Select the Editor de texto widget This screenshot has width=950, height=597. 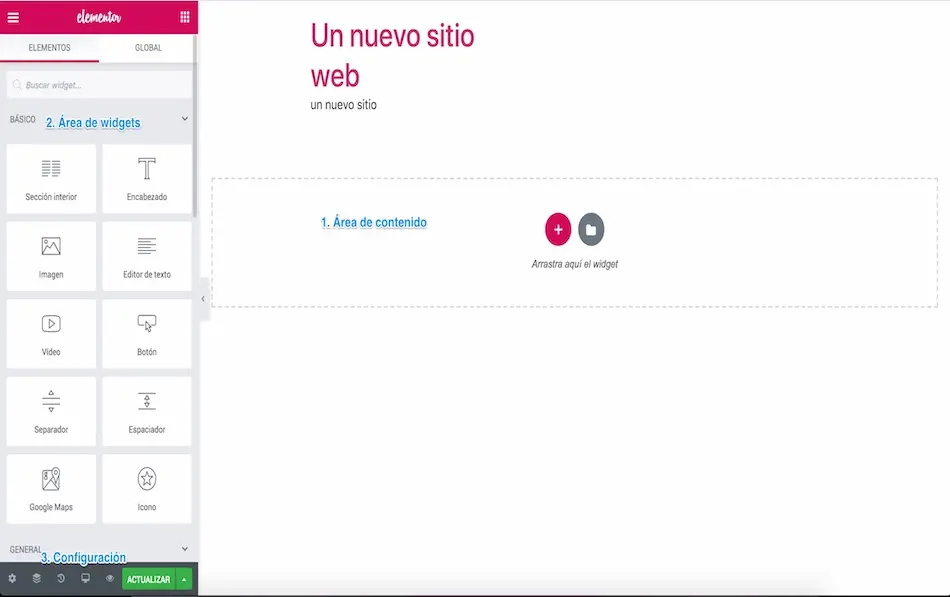pyautogui.click(x=147, y=256)
